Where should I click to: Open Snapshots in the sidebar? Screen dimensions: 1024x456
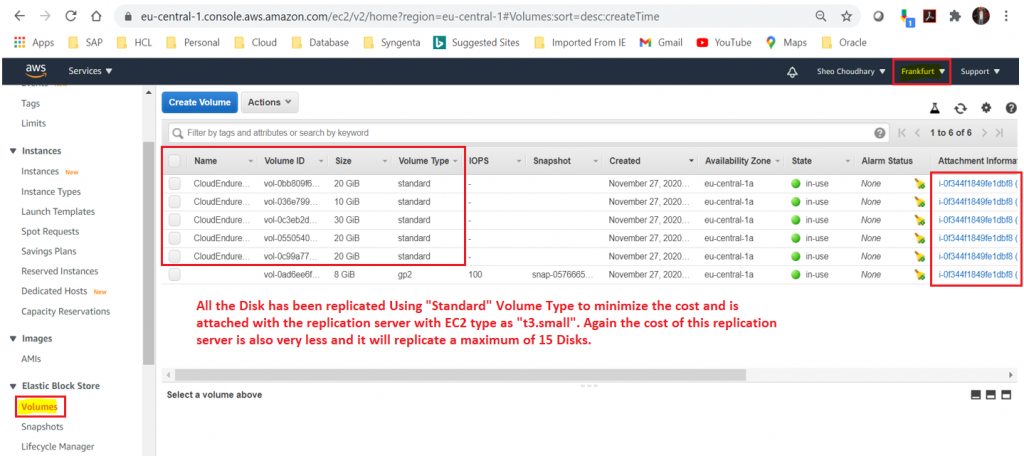pos(42,427)
